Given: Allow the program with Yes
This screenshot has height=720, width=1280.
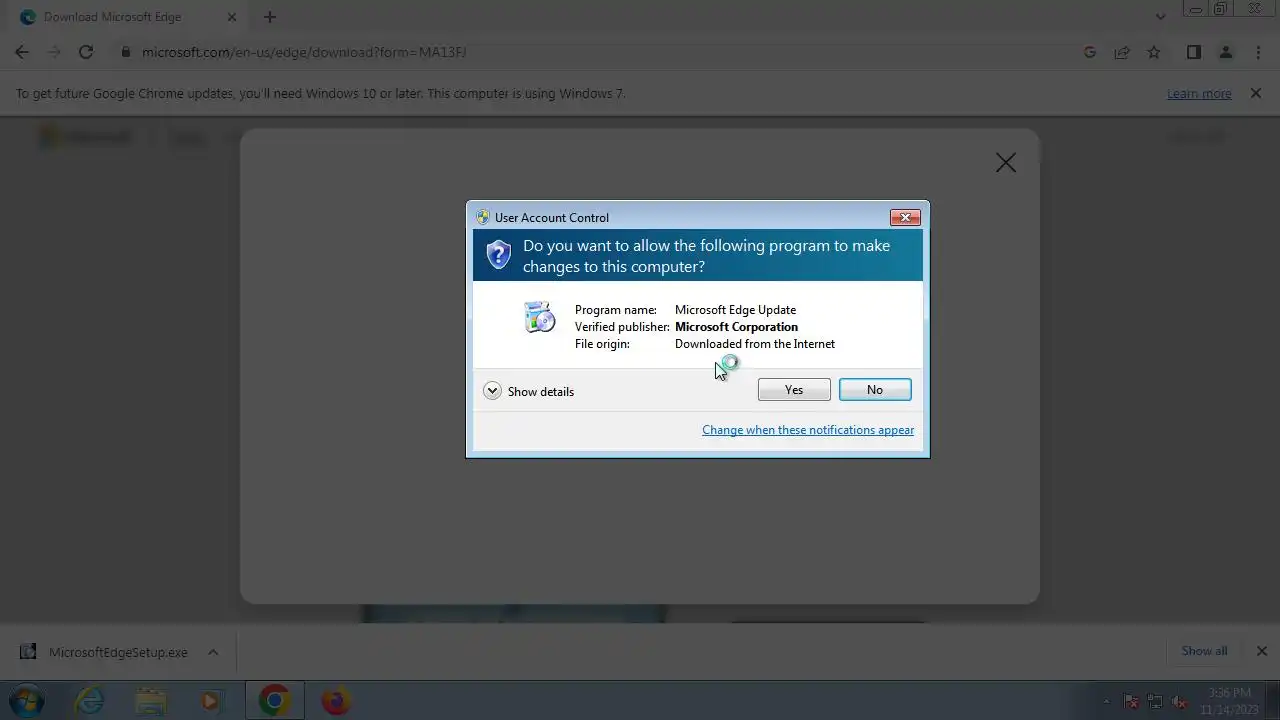Looking at the screenshot, I should [794, 390].
